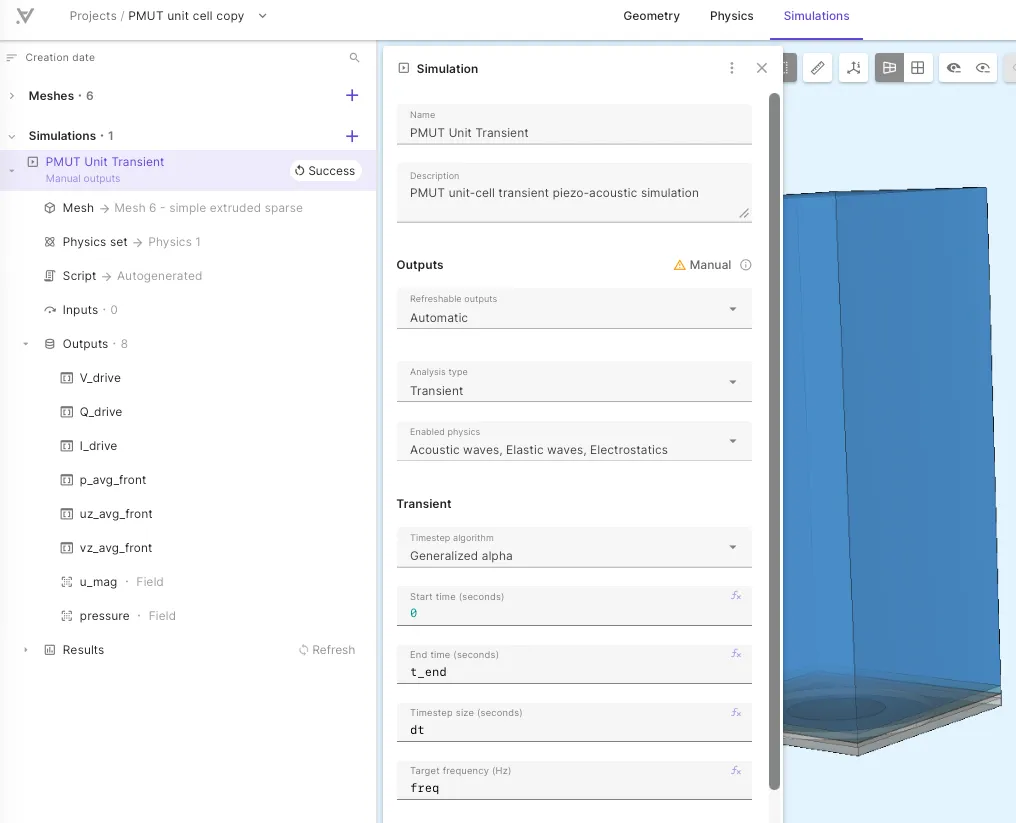Open the Creation date sort options
1016x823 pixels.
pos(51,58)
